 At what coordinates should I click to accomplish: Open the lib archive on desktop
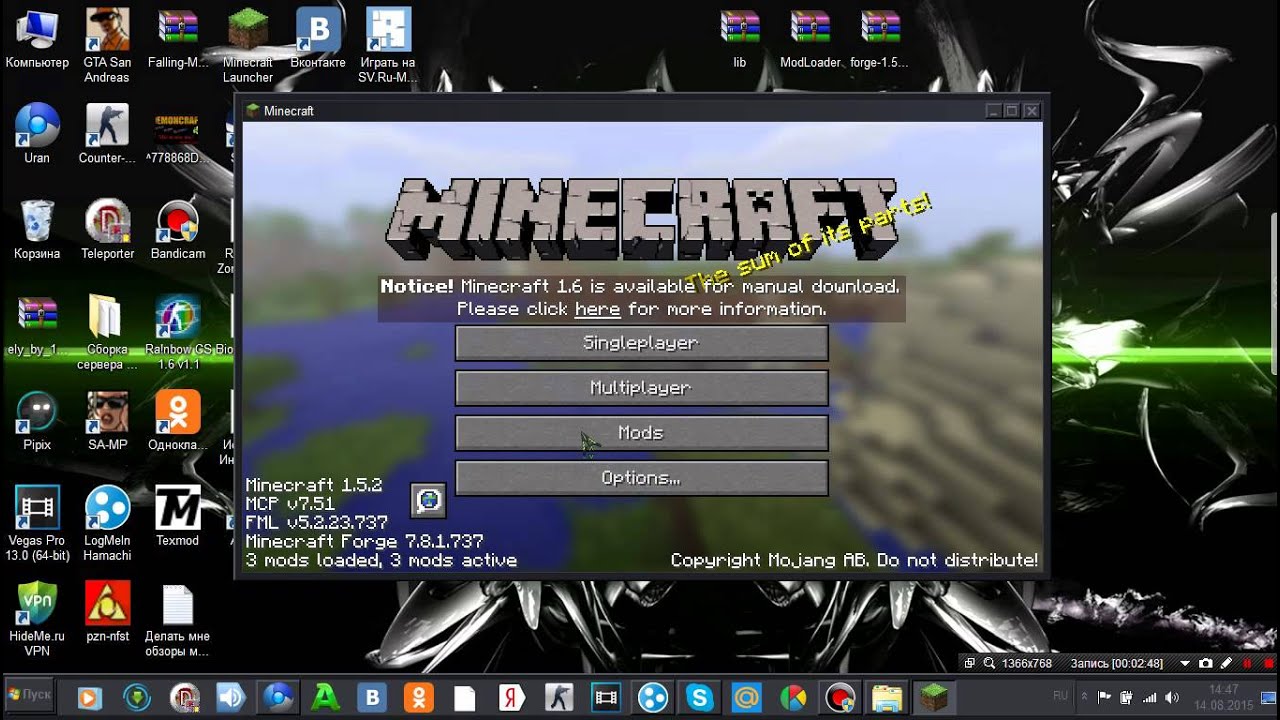[x=740, y=40]
